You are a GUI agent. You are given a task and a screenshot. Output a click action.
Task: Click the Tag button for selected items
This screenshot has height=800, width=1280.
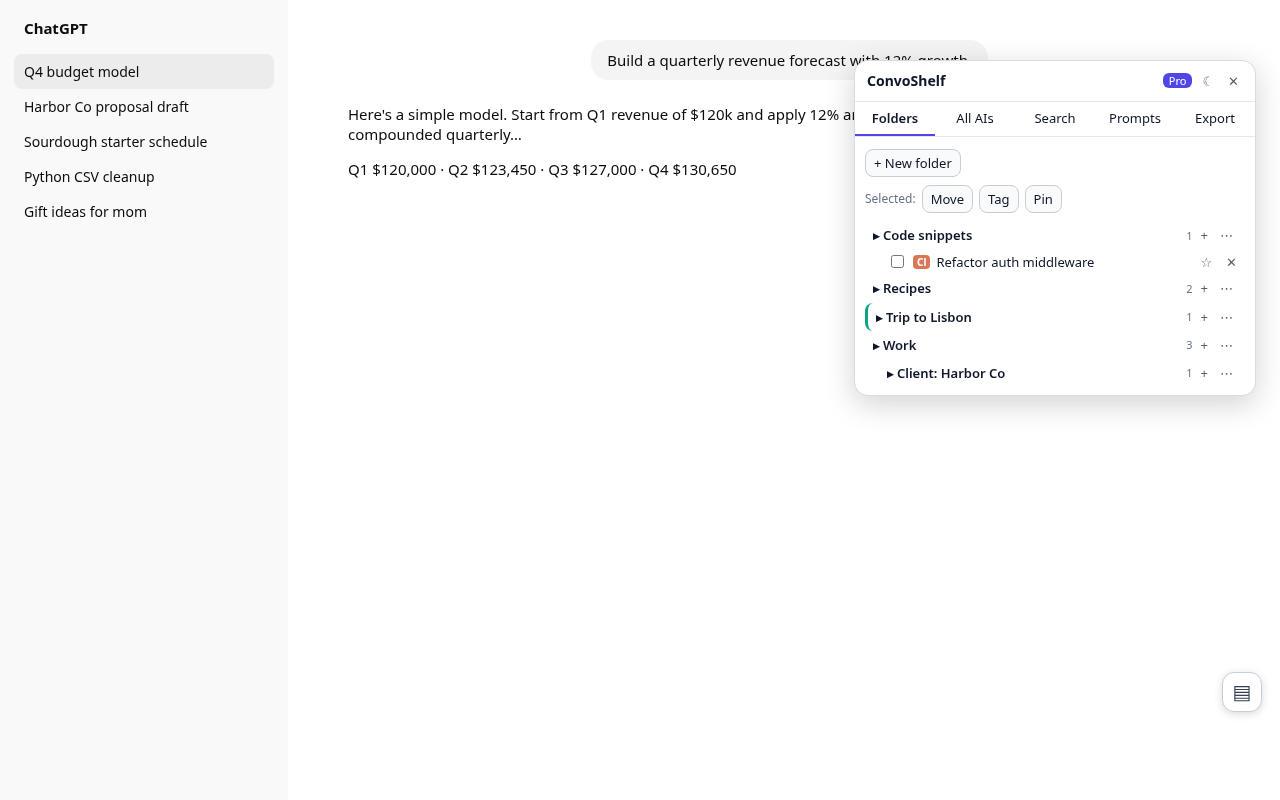coord(999,199)
